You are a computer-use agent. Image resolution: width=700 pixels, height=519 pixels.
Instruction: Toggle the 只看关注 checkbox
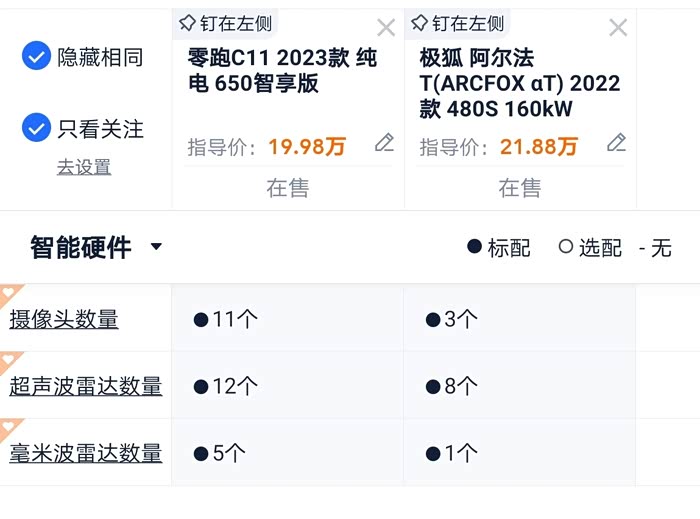click(37, 128)
